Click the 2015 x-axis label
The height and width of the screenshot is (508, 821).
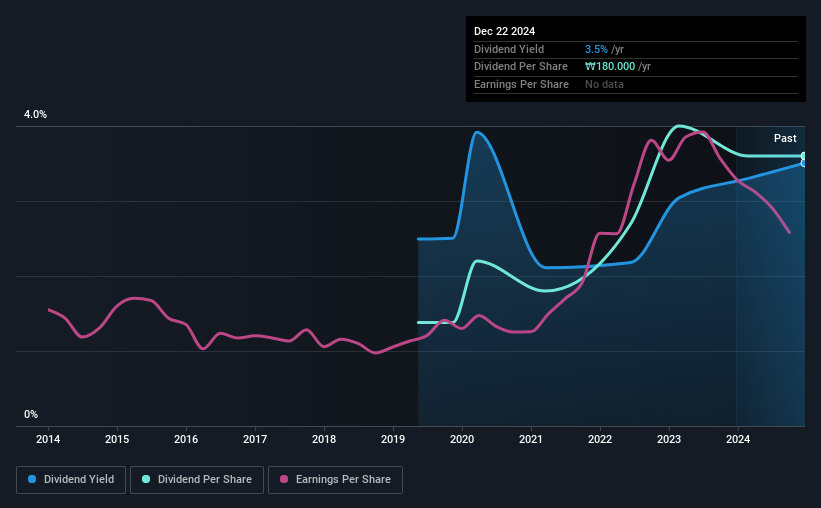(x=117, y=439)
